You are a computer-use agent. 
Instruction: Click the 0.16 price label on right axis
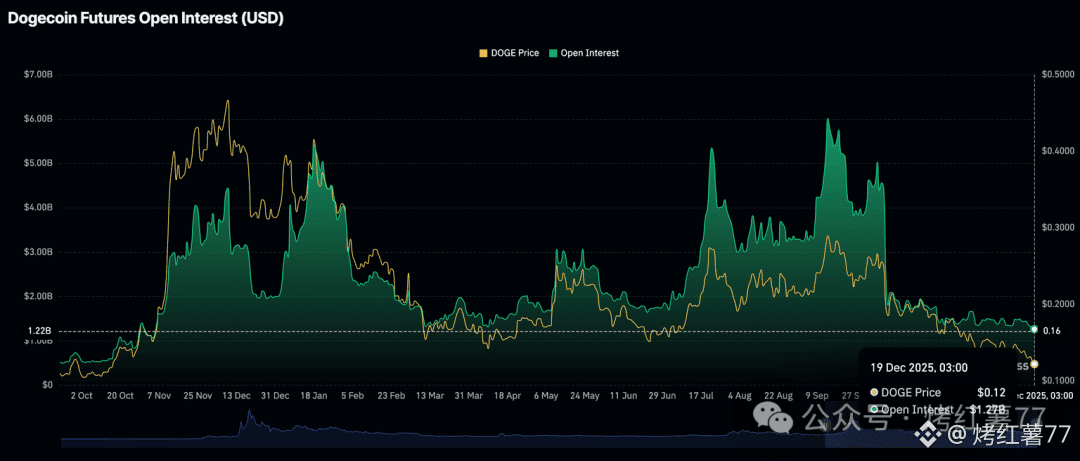(1051, 331)
